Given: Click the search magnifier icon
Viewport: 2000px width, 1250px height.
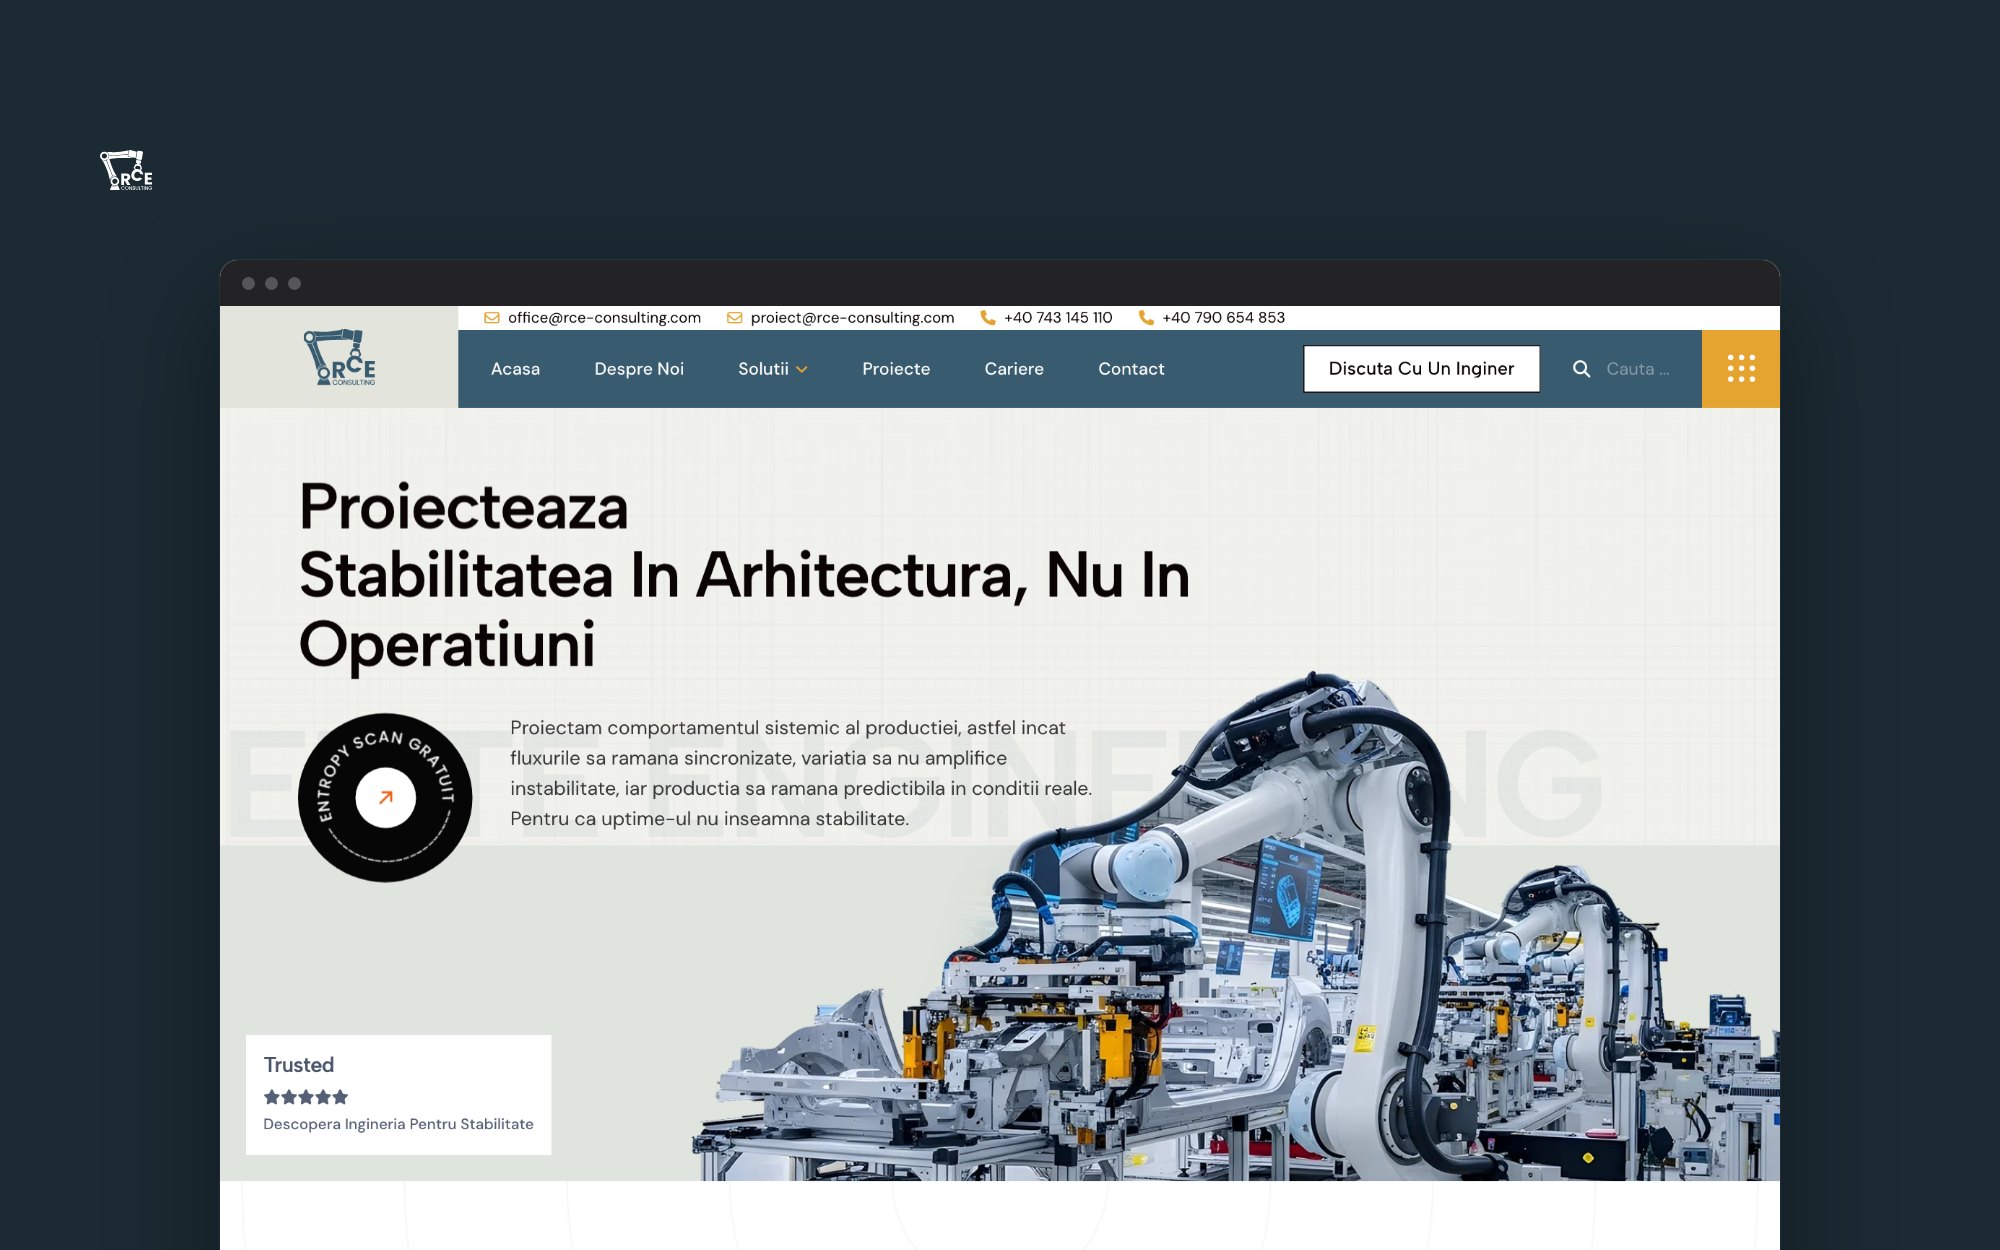Looking at the screenshot, I should (1581, 369).
